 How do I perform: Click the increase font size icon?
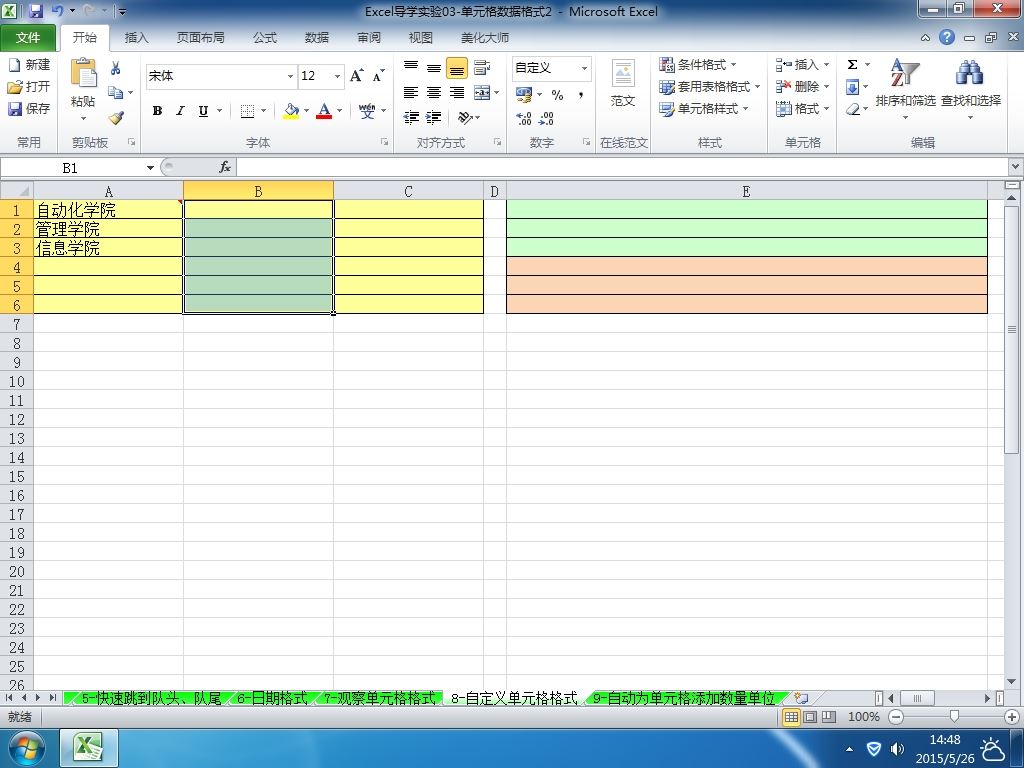pos(357,76)
